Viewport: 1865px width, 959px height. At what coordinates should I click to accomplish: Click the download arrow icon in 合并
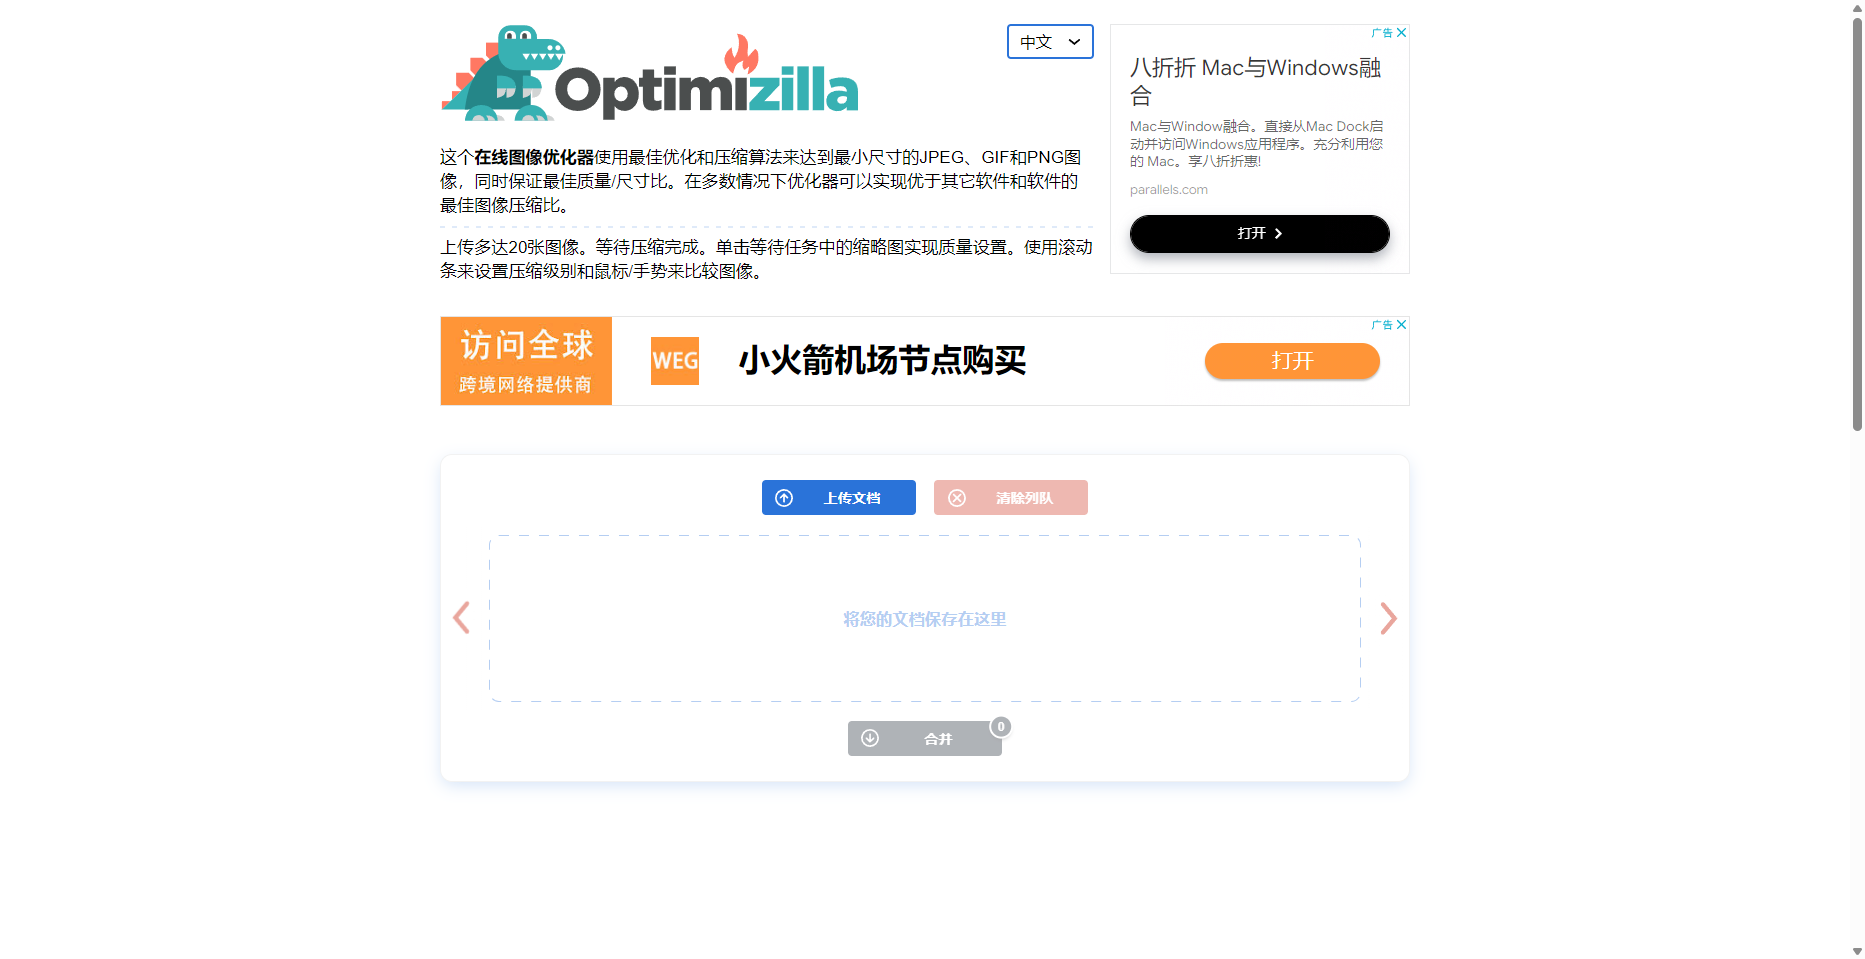870,738
